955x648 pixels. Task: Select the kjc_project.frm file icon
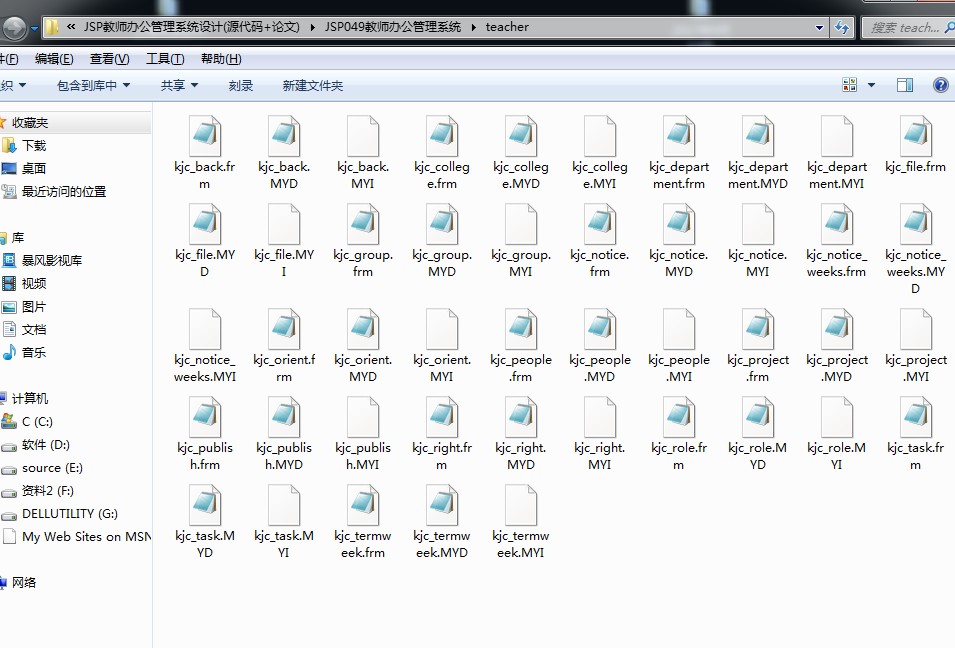click(758, 329)
